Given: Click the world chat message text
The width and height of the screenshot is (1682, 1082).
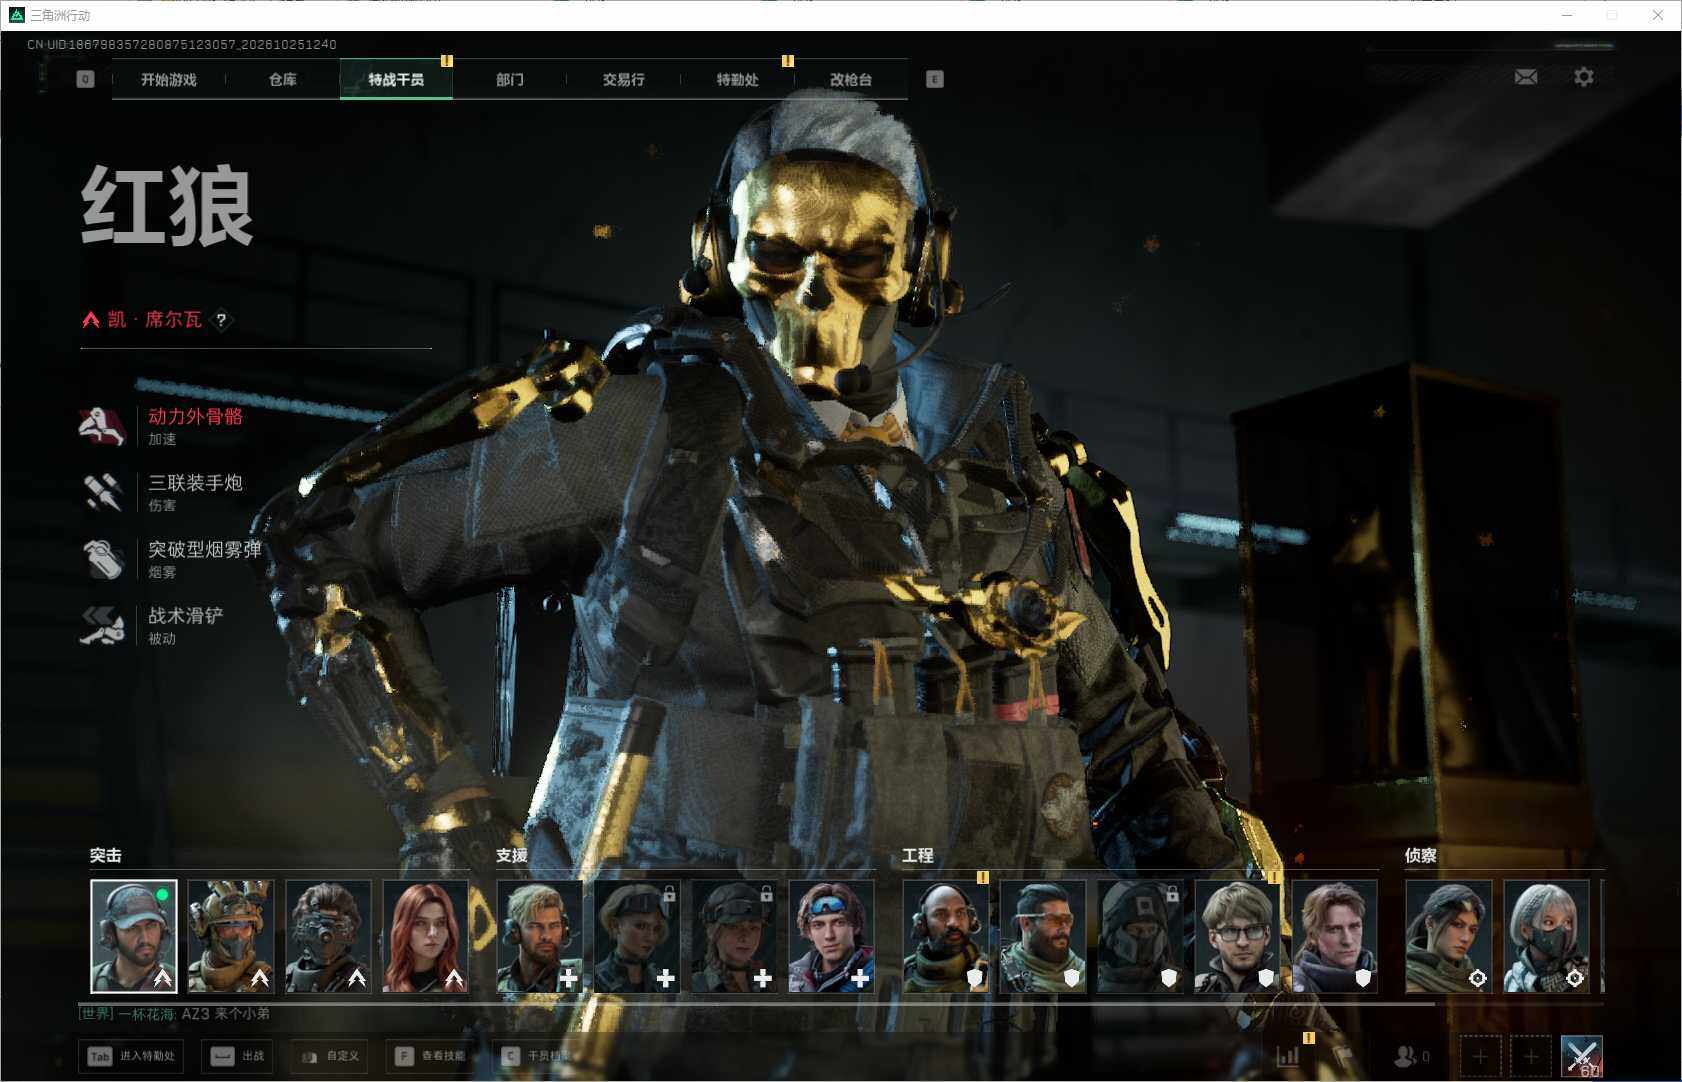Looking at the screenshot, I should 174,1014.
